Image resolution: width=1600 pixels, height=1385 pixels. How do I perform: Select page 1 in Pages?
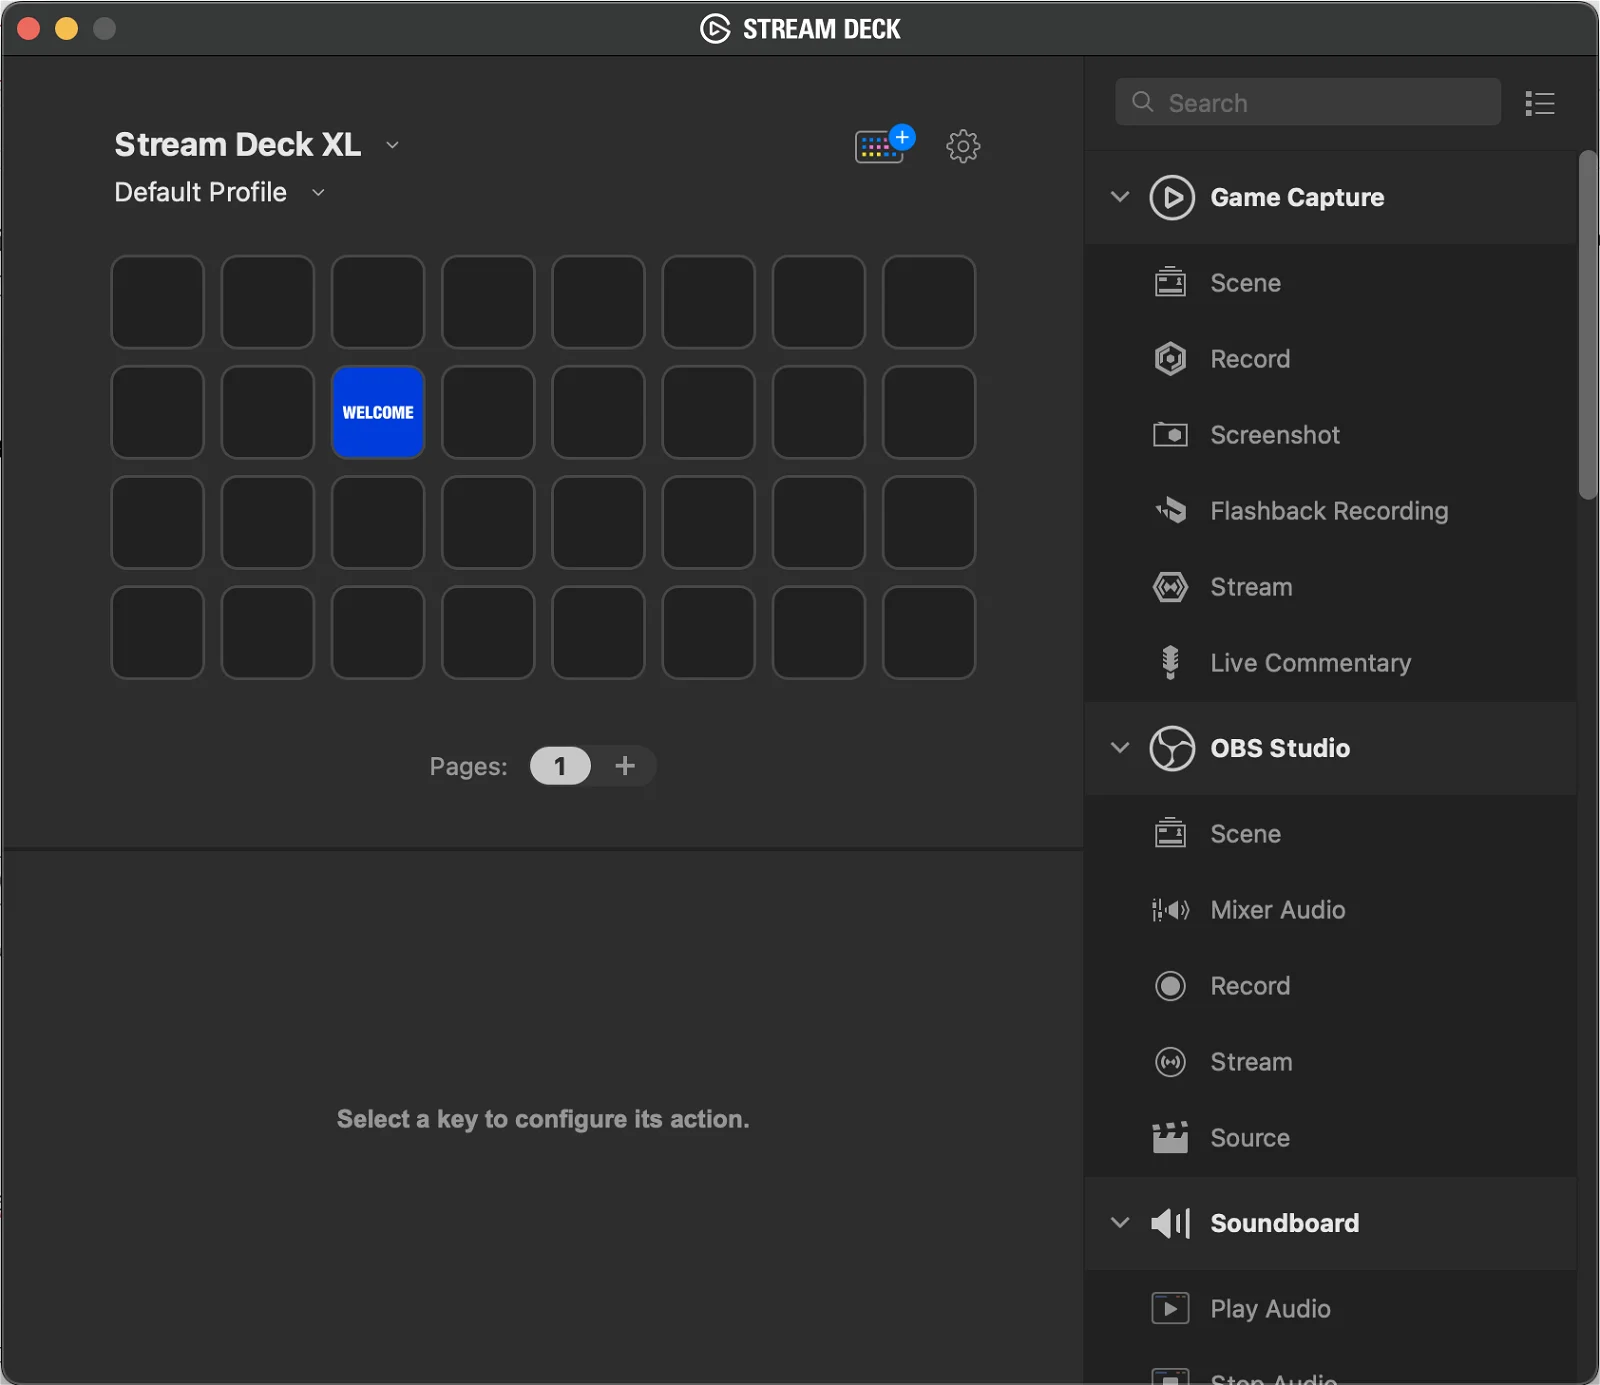pos(560,766)
